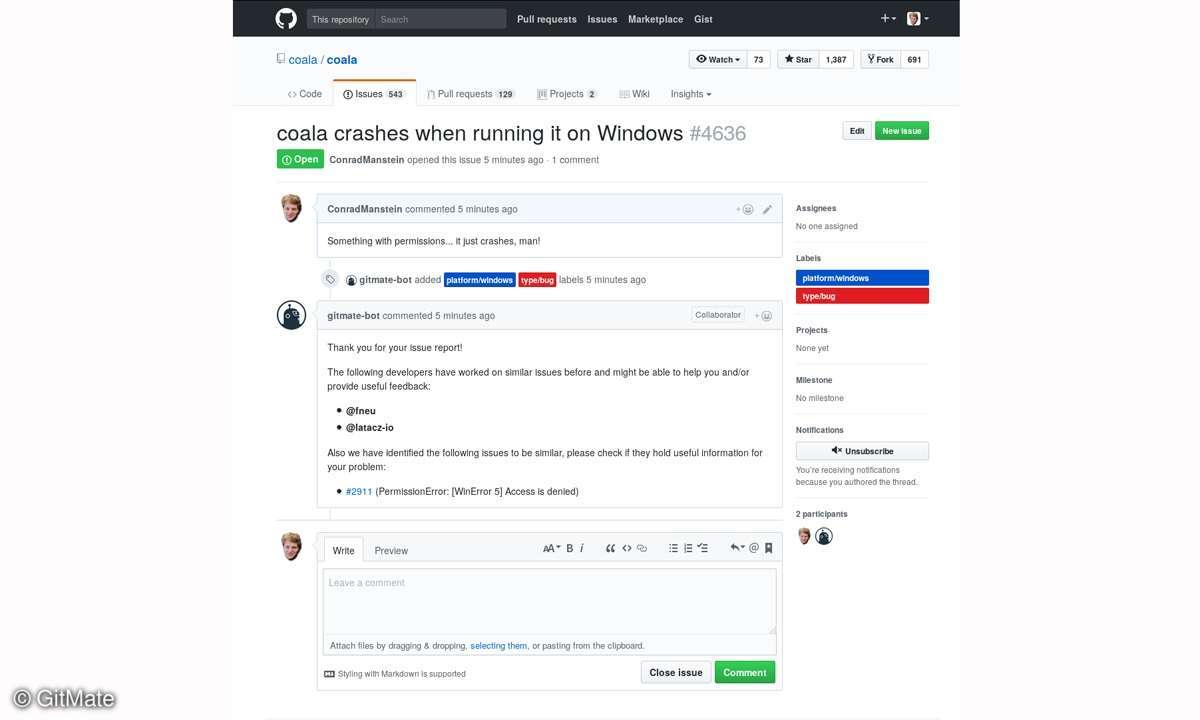Open the user avatar menu in header

tap(917, 19)
